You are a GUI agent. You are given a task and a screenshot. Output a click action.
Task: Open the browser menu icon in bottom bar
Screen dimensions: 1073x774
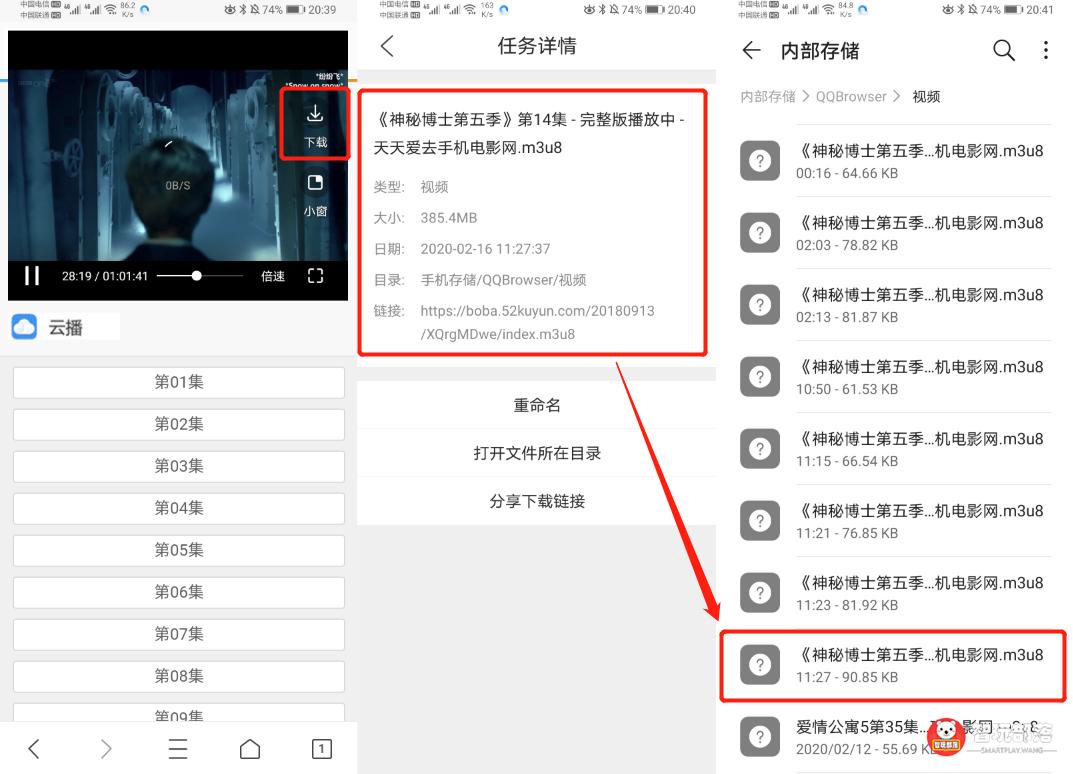pos(178,748)
